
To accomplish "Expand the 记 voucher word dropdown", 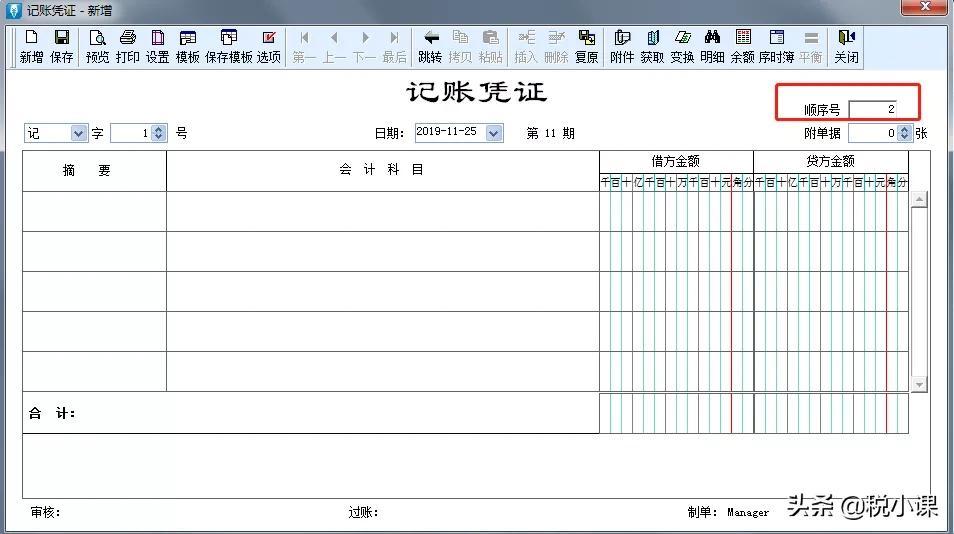I will (x=78, y=133).
